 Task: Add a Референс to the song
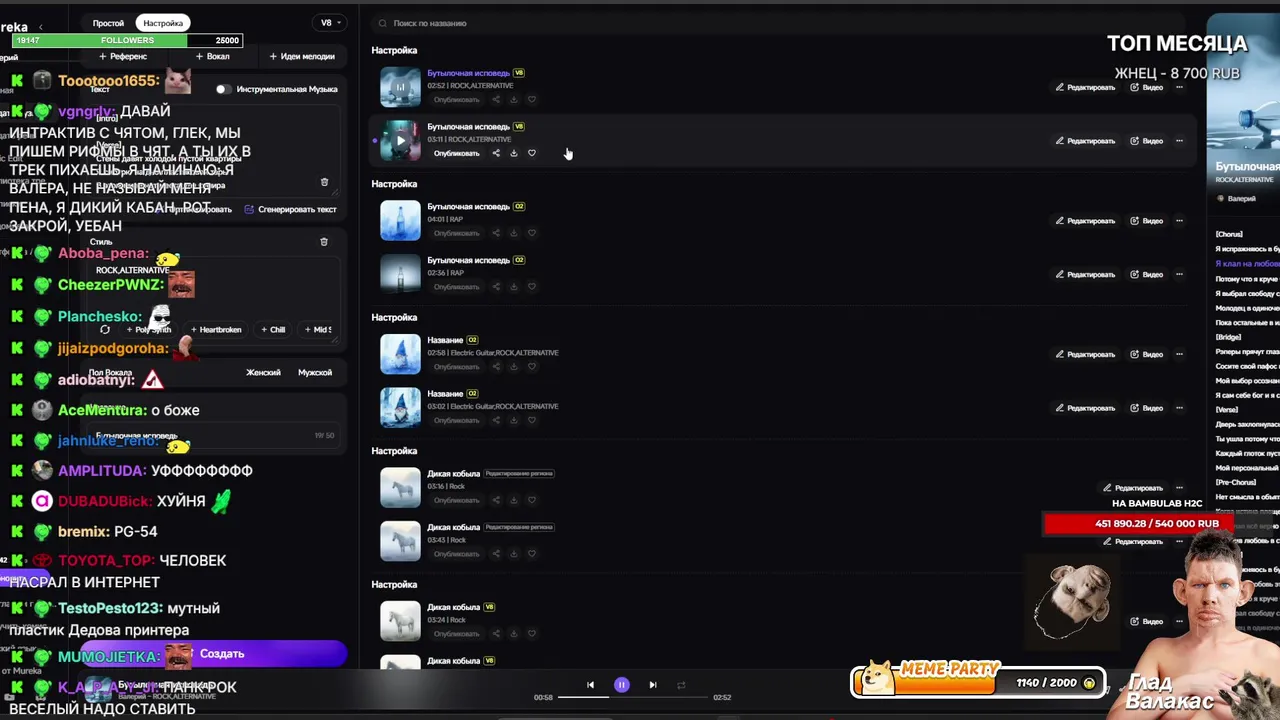tap(123, 57)
